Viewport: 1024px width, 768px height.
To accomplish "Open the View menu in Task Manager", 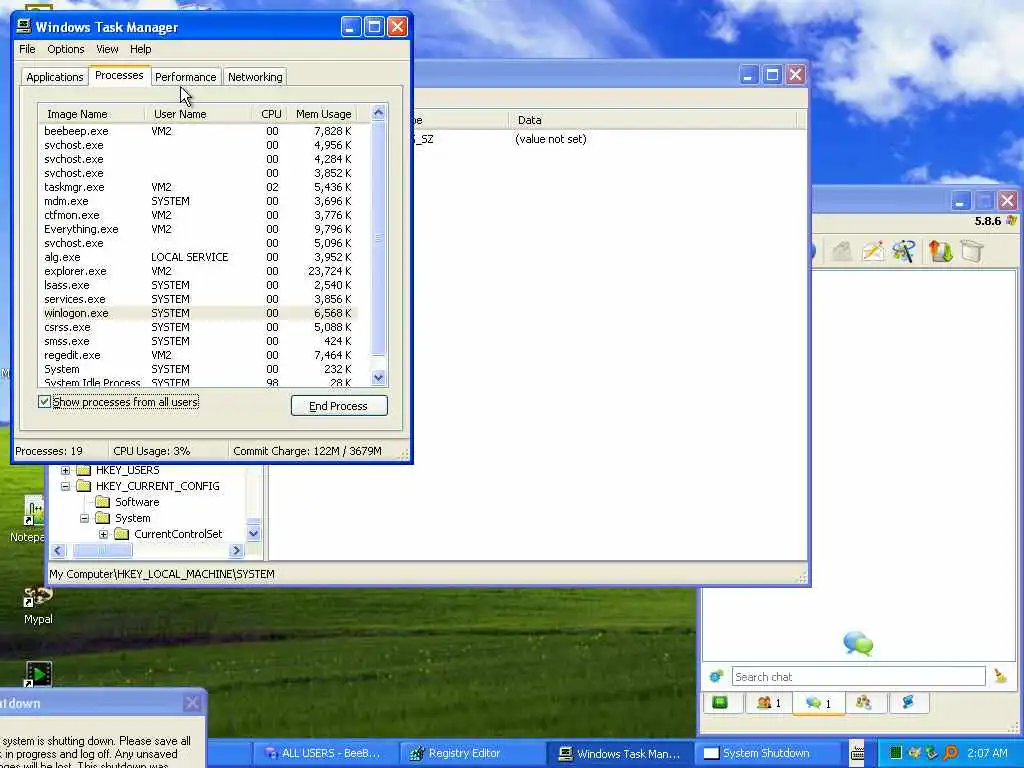I will 107,49.
